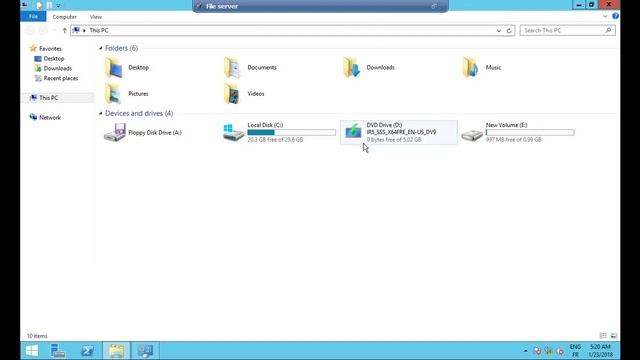Select the New Volume (E:) drive icon
Screen dimensions: 640x360
(x=472, y=135)
